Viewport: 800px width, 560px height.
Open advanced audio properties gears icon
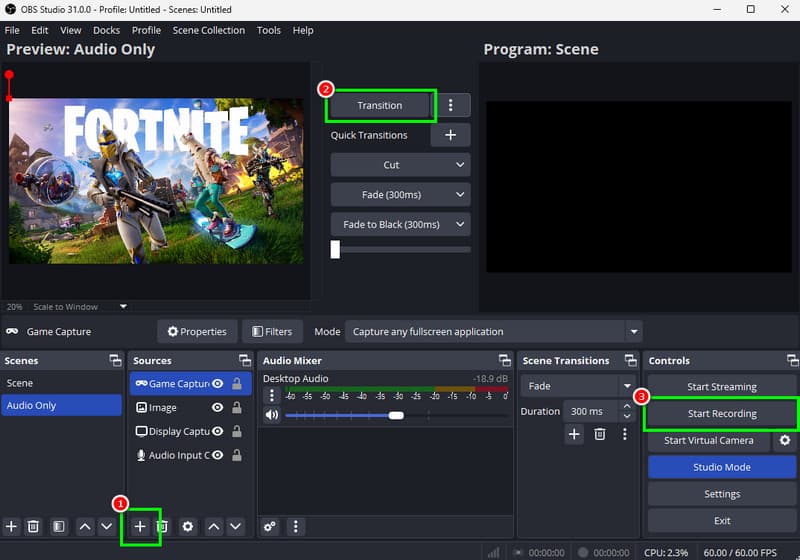(270, 526)
